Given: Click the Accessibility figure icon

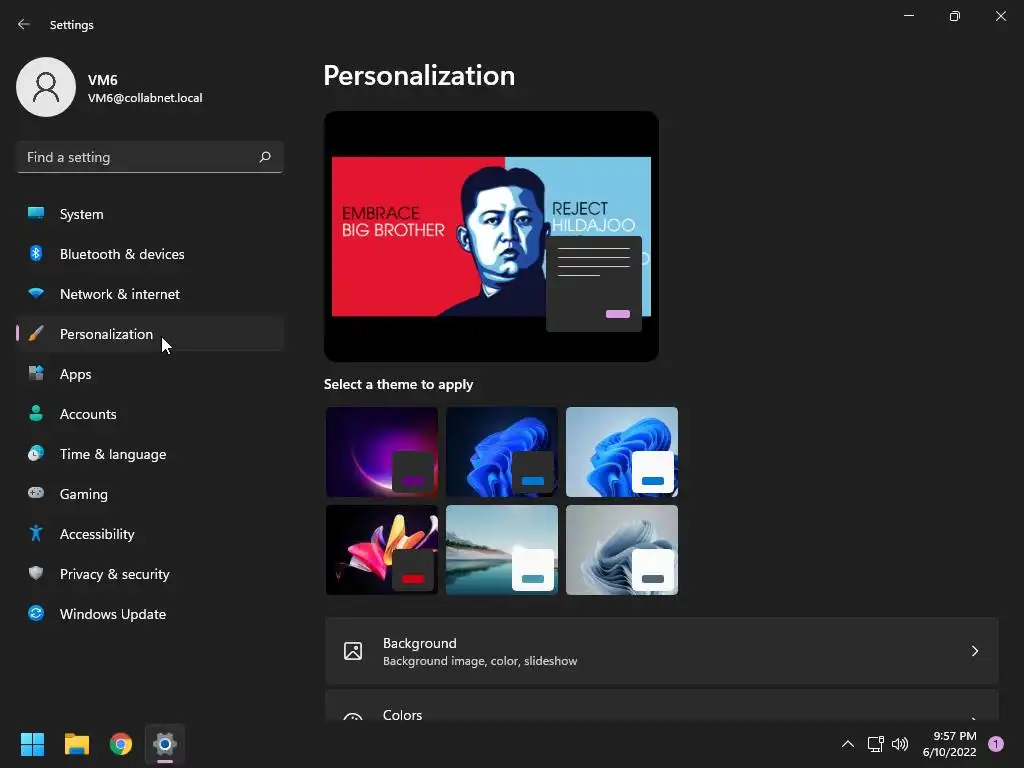Looking at the screenshot, I should 36,534.
